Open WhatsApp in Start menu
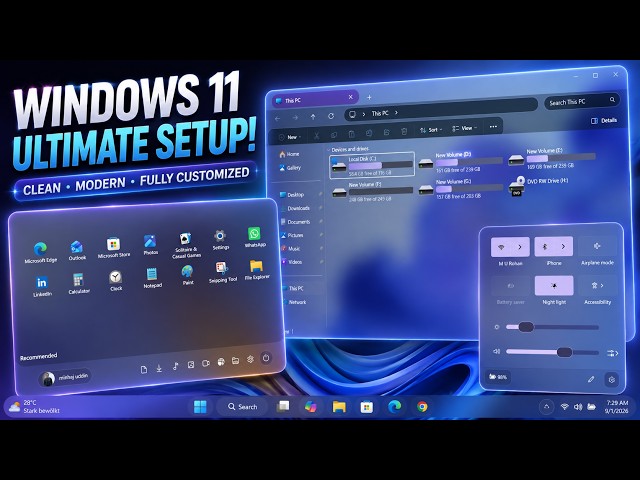This screenshot has width=640, height=480. point(255,238)
